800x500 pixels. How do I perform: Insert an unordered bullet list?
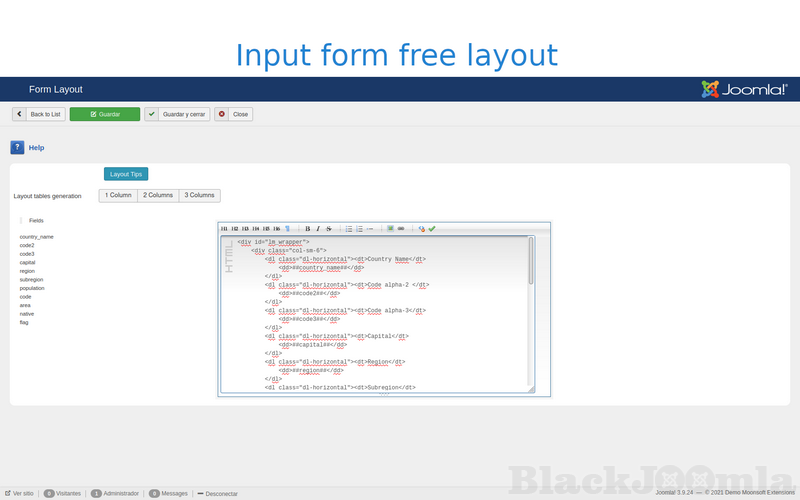point(348,228)
